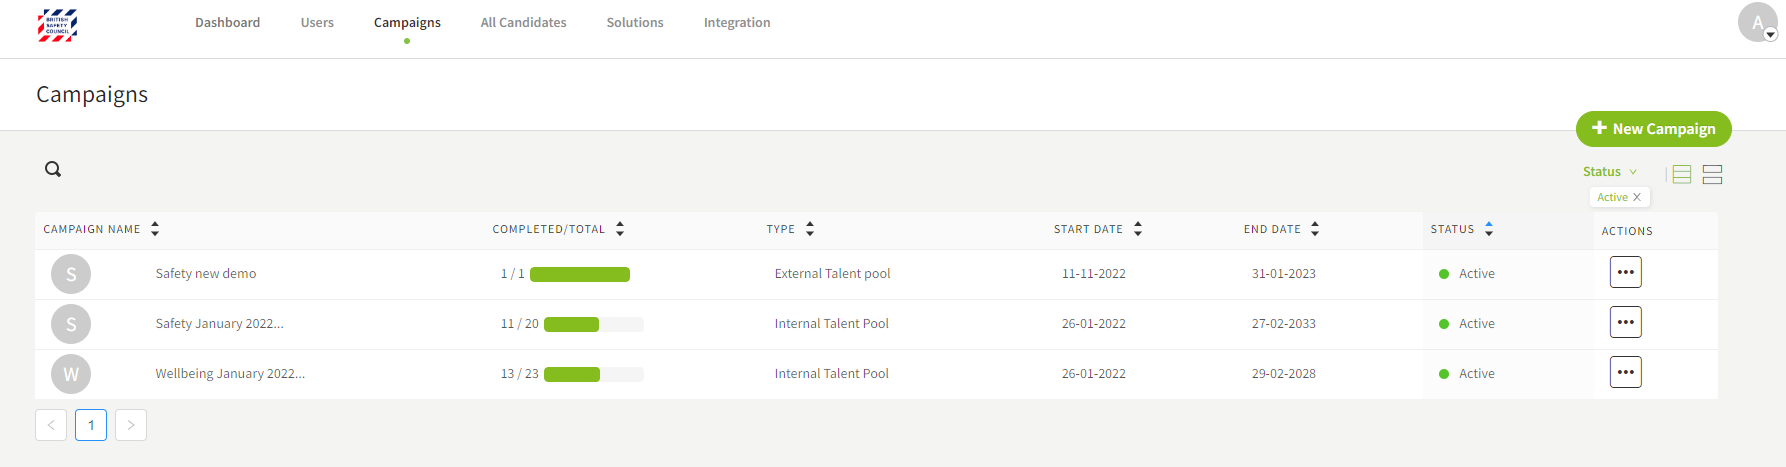Screen dimensions: 1786x467
Task: Create a New Campaign
Action: [x=1653, y=129]
